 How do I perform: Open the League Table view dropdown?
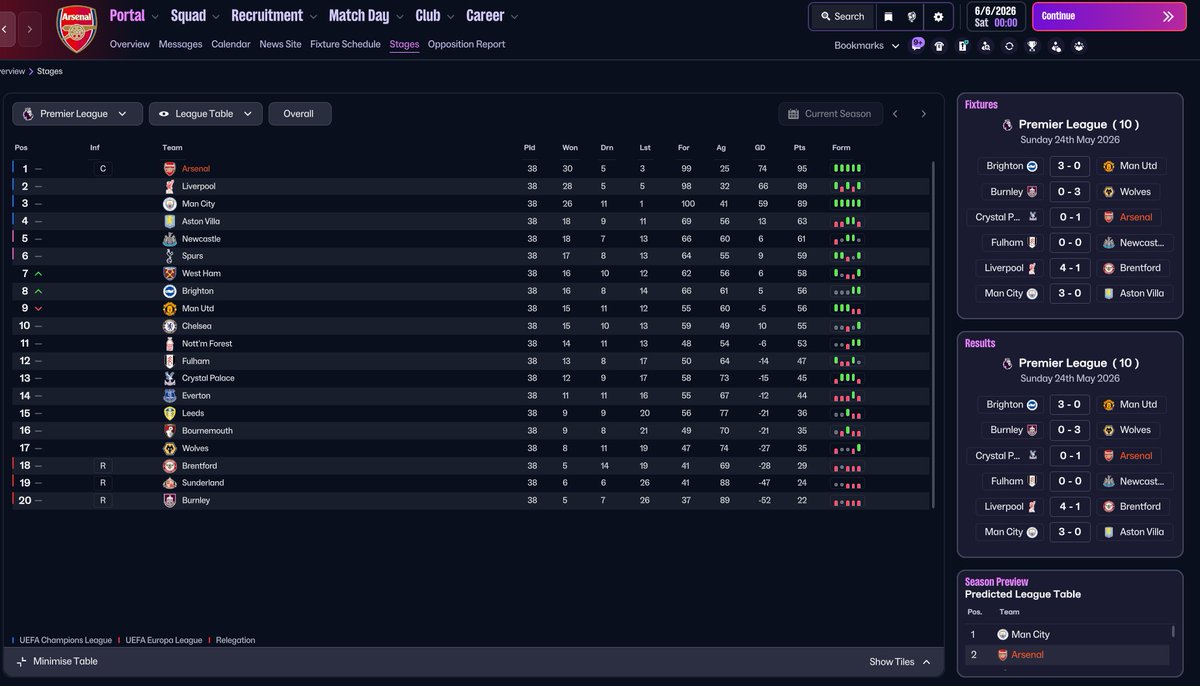[x=206, y=114]
